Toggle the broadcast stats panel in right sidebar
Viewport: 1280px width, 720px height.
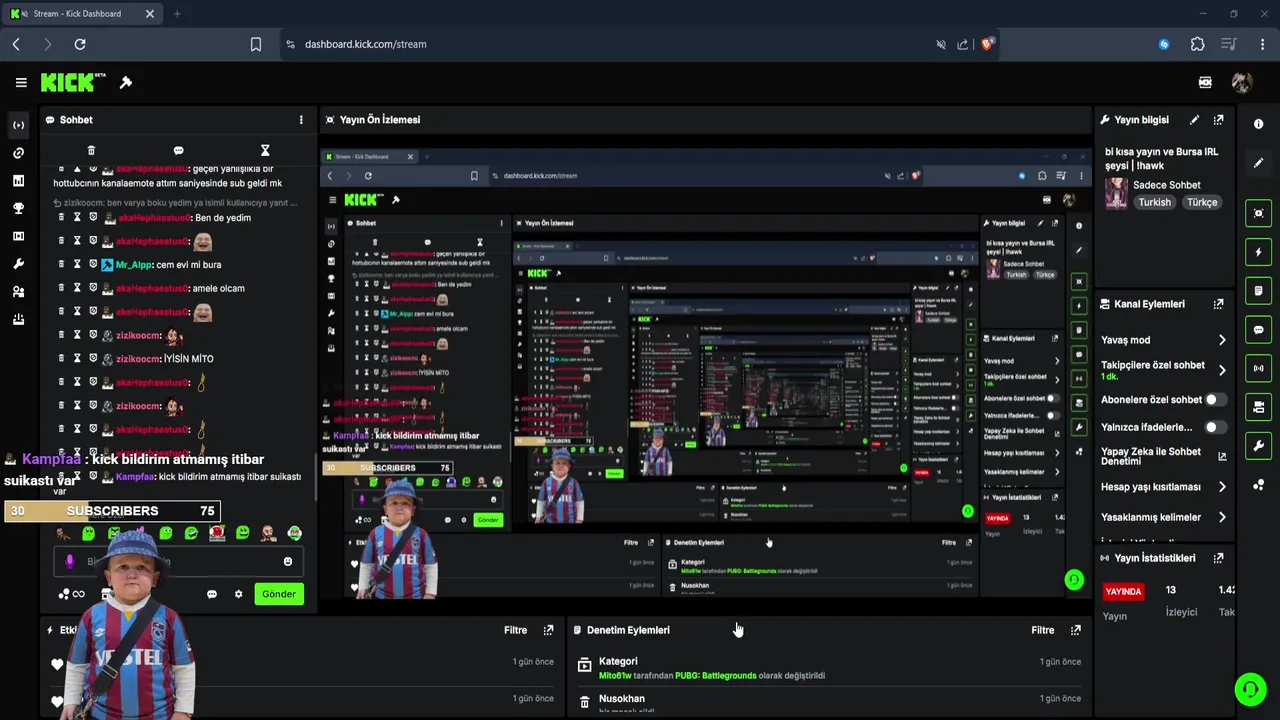coord(1258,368)
